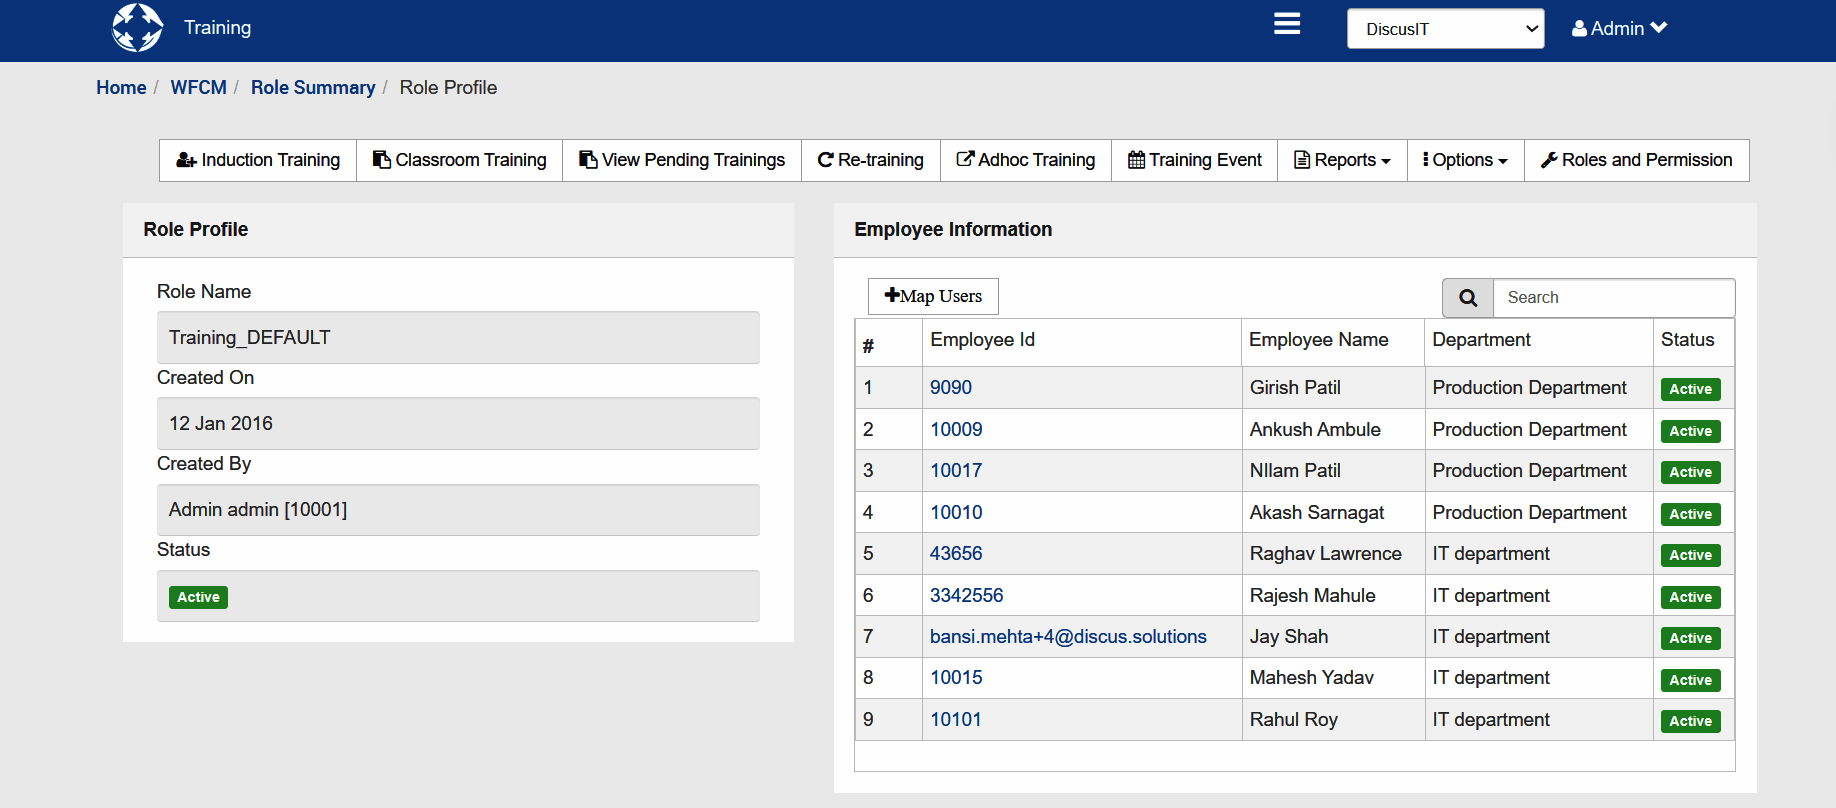Navigate to Home breadcrumb link
This screenshot has width=1836, height=808.
[121, 88]
